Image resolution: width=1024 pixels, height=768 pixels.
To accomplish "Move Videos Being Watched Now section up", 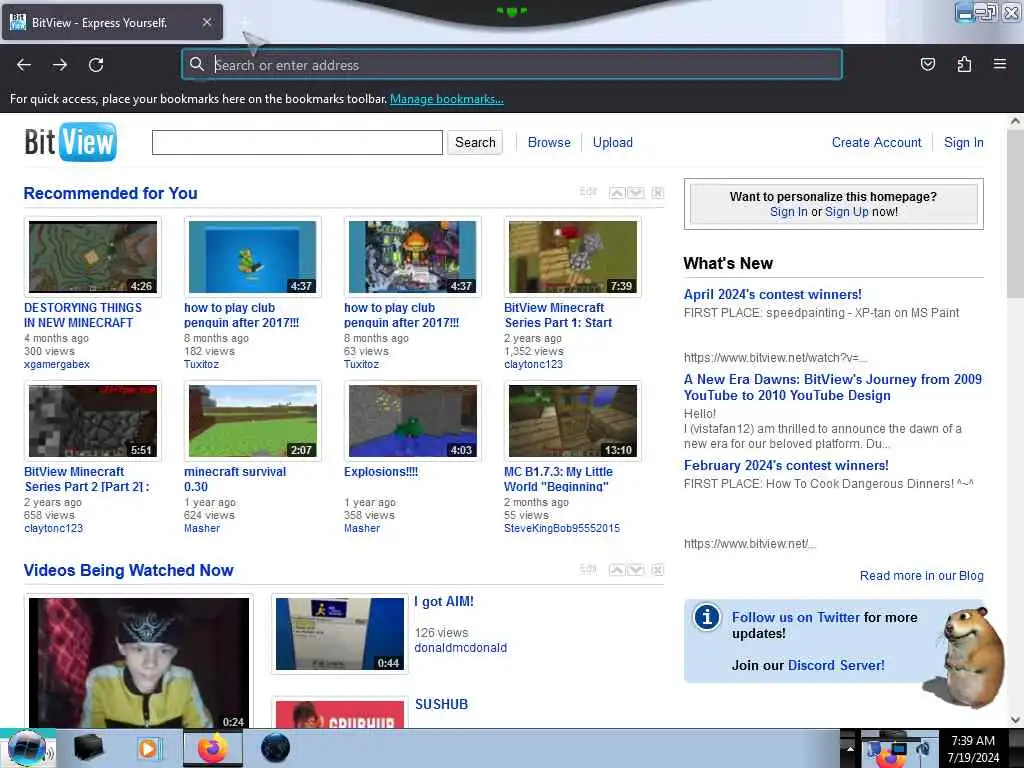I will (616, 569).
